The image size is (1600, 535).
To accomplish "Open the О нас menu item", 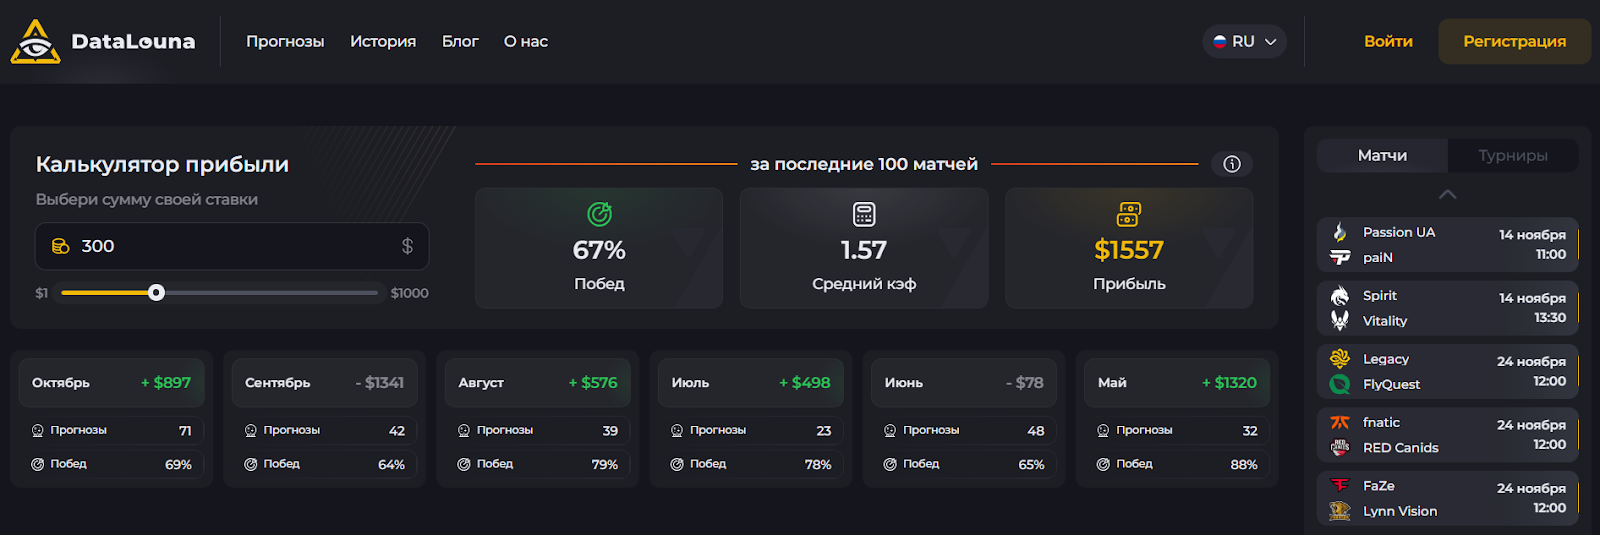I will (526, 41).
